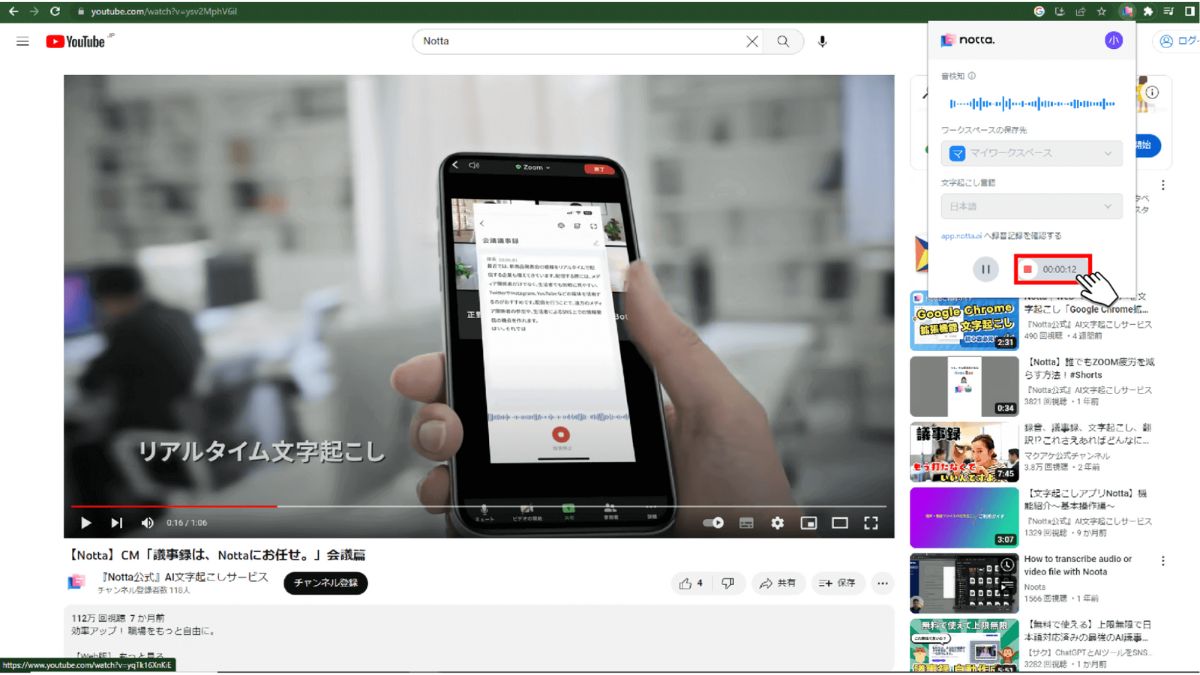Toggle subtitles in the player

(x=746, y=522)
